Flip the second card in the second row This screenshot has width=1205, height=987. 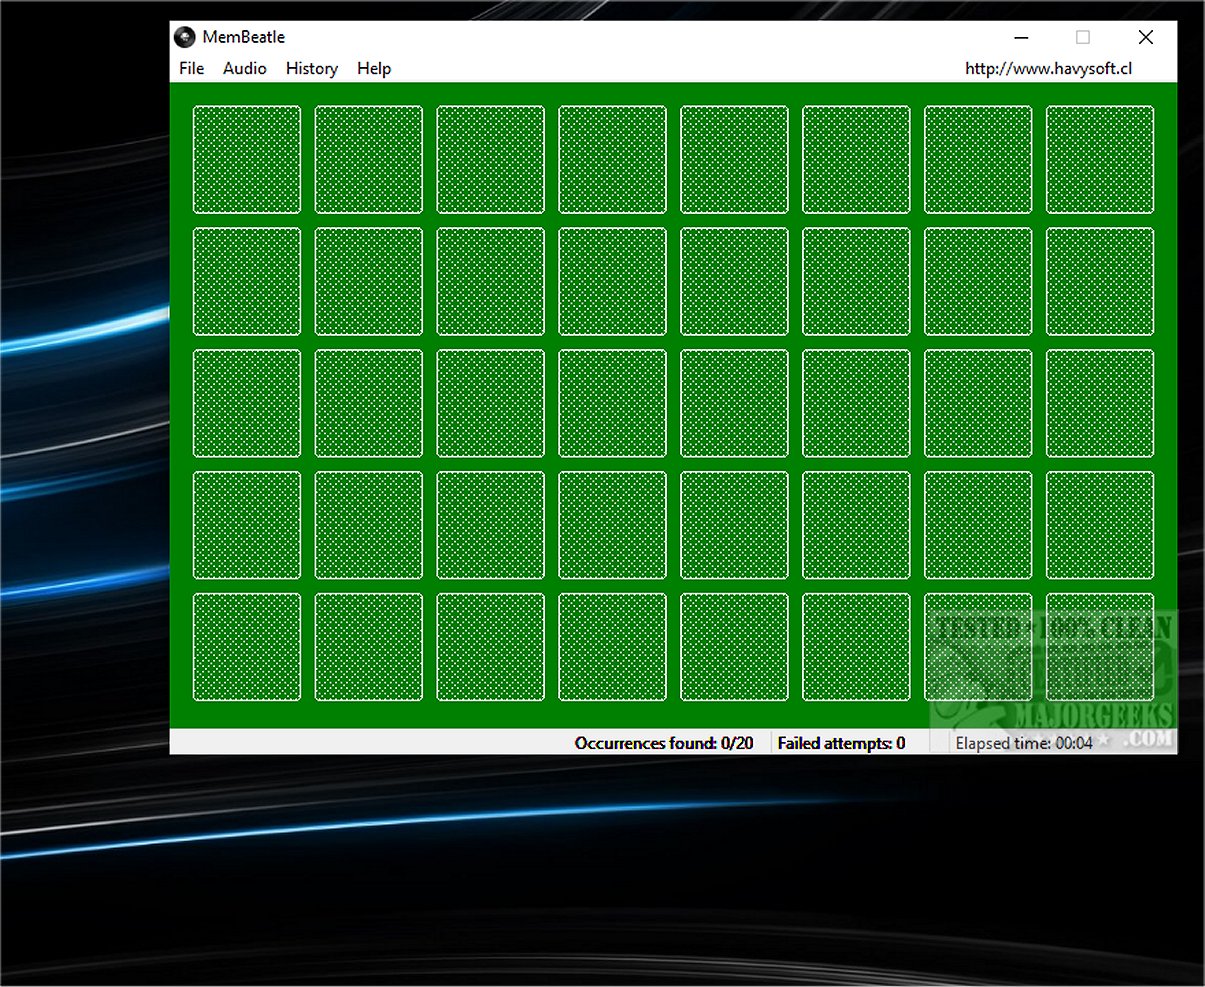pyautogui.click(x=369, y=281)
